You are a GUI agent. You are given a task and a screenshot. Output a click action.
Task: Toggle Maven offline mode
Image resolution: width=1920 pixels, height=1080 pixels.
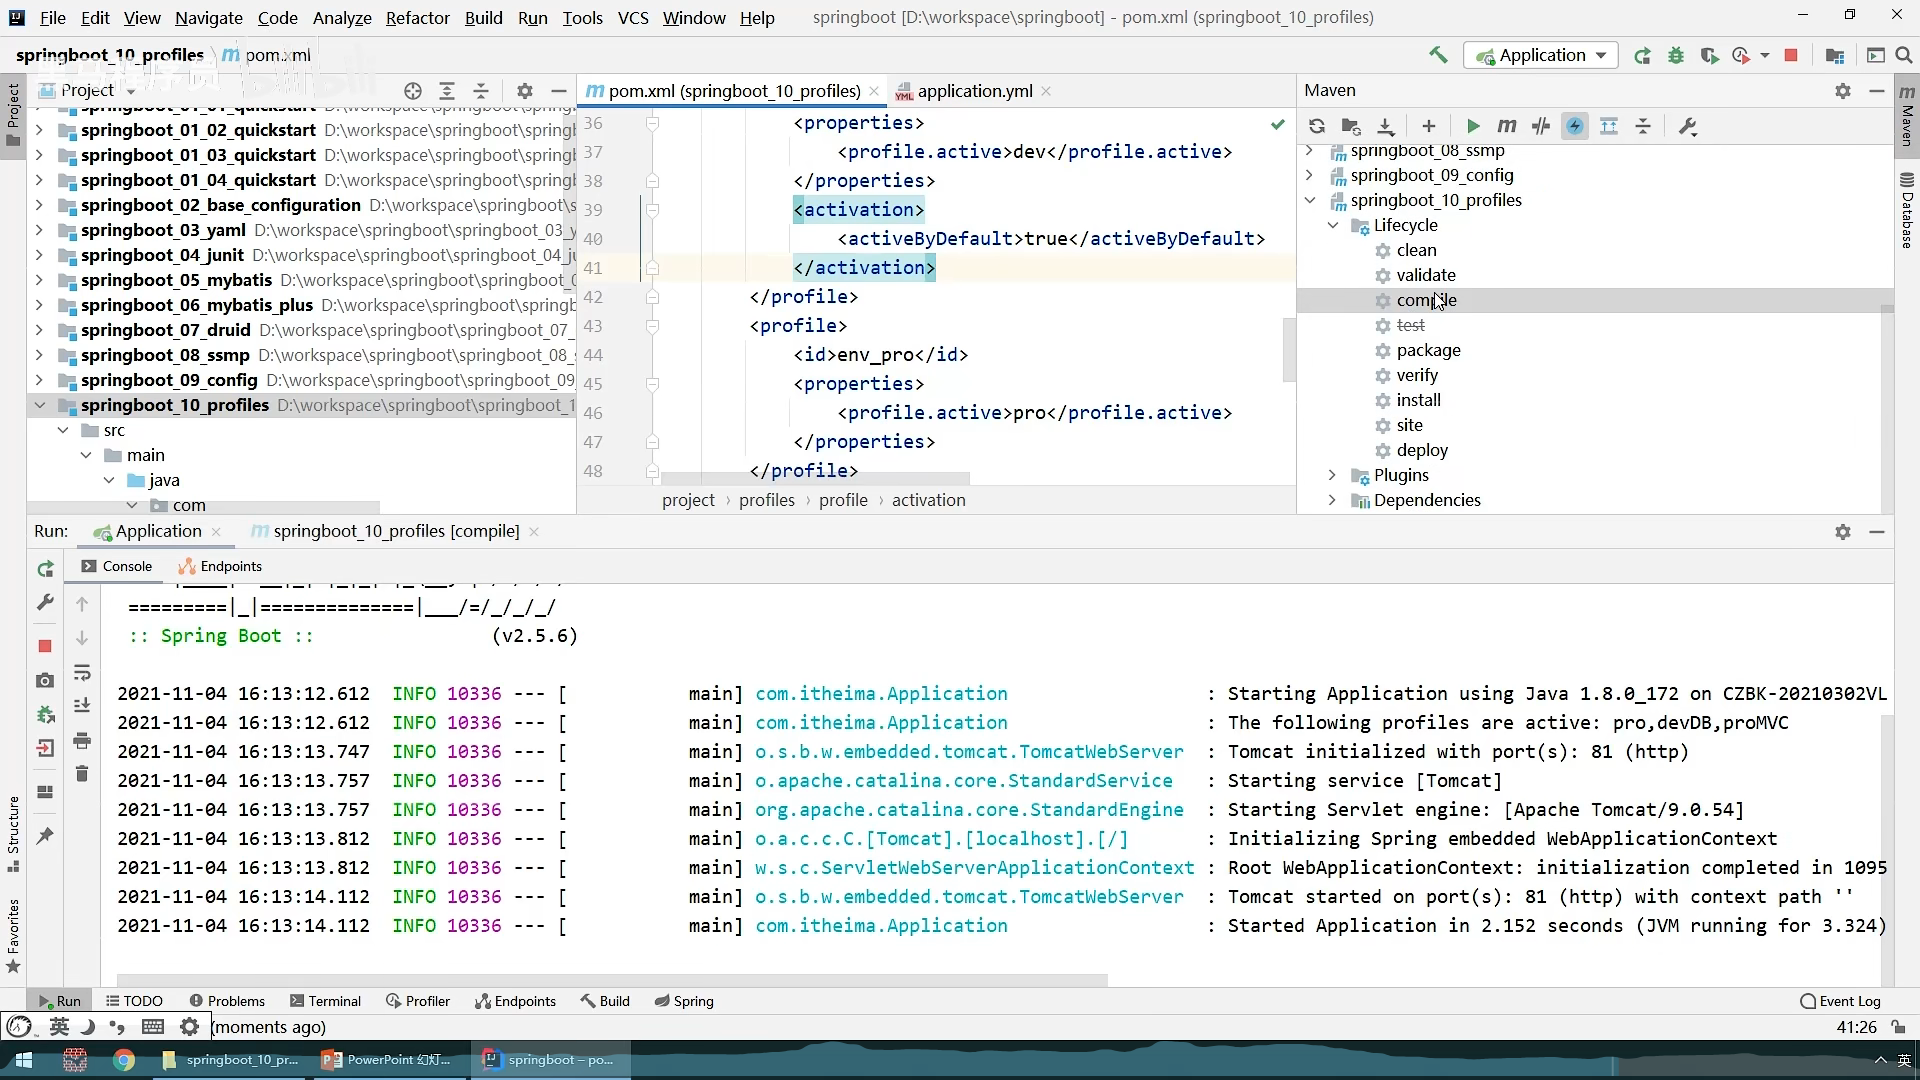point(1540,126)
